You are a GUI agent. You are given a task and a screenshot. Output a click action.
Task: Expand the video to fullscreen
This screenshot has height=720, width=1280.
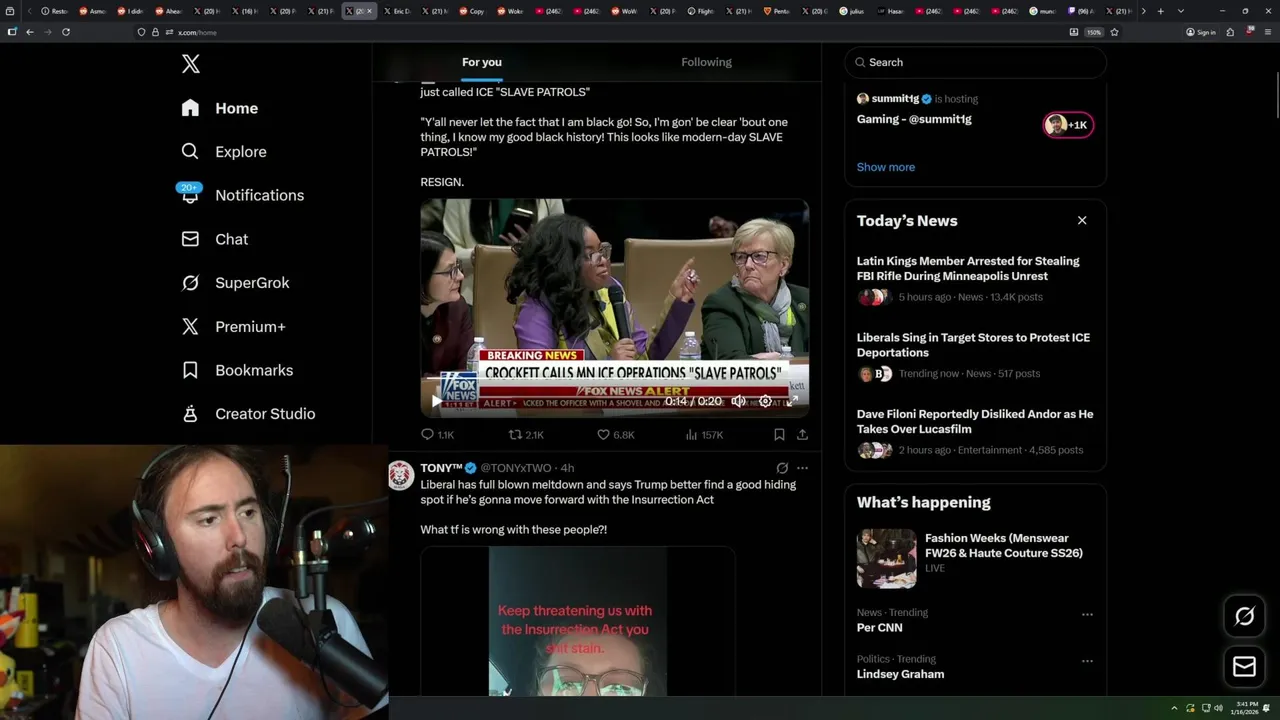point(792,401)
